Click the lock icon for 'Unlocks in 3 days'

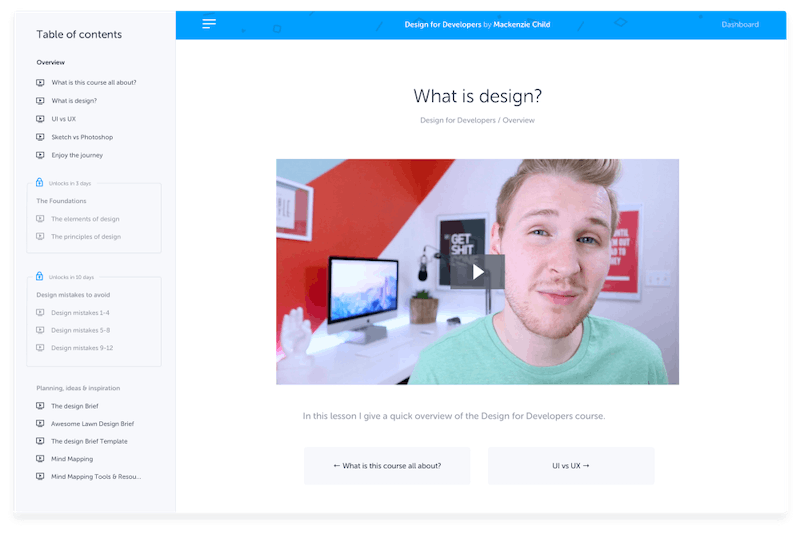point(39,182)
